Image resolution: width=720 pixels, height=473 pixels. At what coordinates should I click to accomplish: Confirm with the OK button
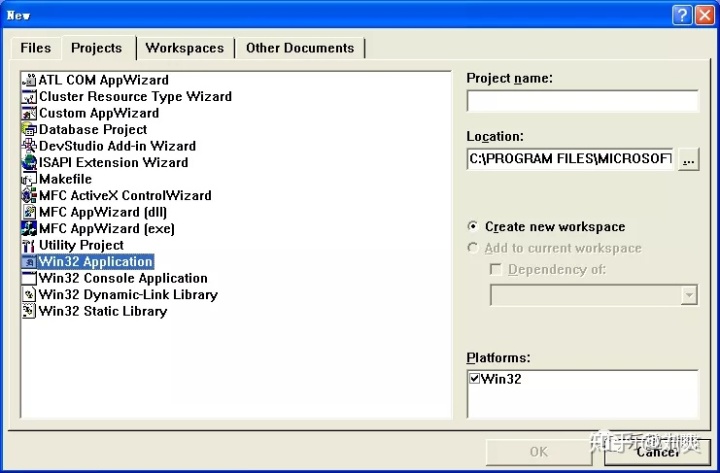[x=539, y=452]
